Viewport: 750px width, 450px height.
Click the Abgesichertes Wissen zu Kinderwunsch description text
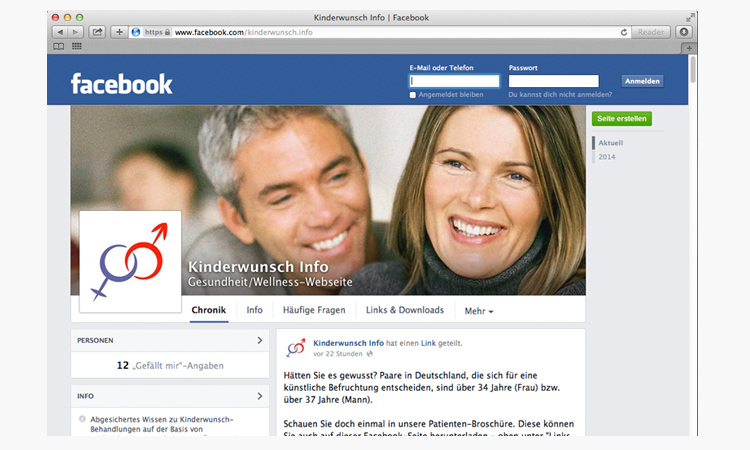point(162,424)
